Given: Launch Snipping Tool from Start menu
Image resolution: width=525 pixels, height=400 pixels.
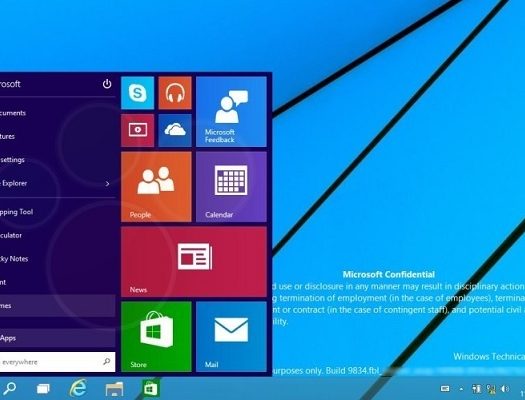Looking at the screenshot, I should point(58,212).
